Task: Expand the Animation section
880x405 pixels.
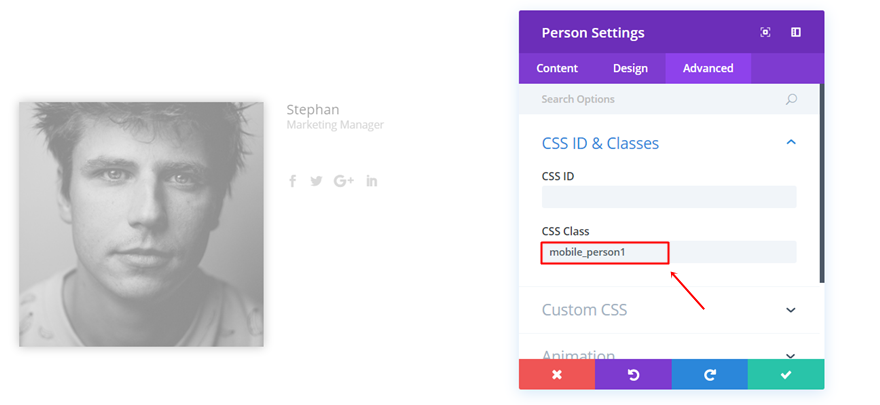Action: [791, 354]
